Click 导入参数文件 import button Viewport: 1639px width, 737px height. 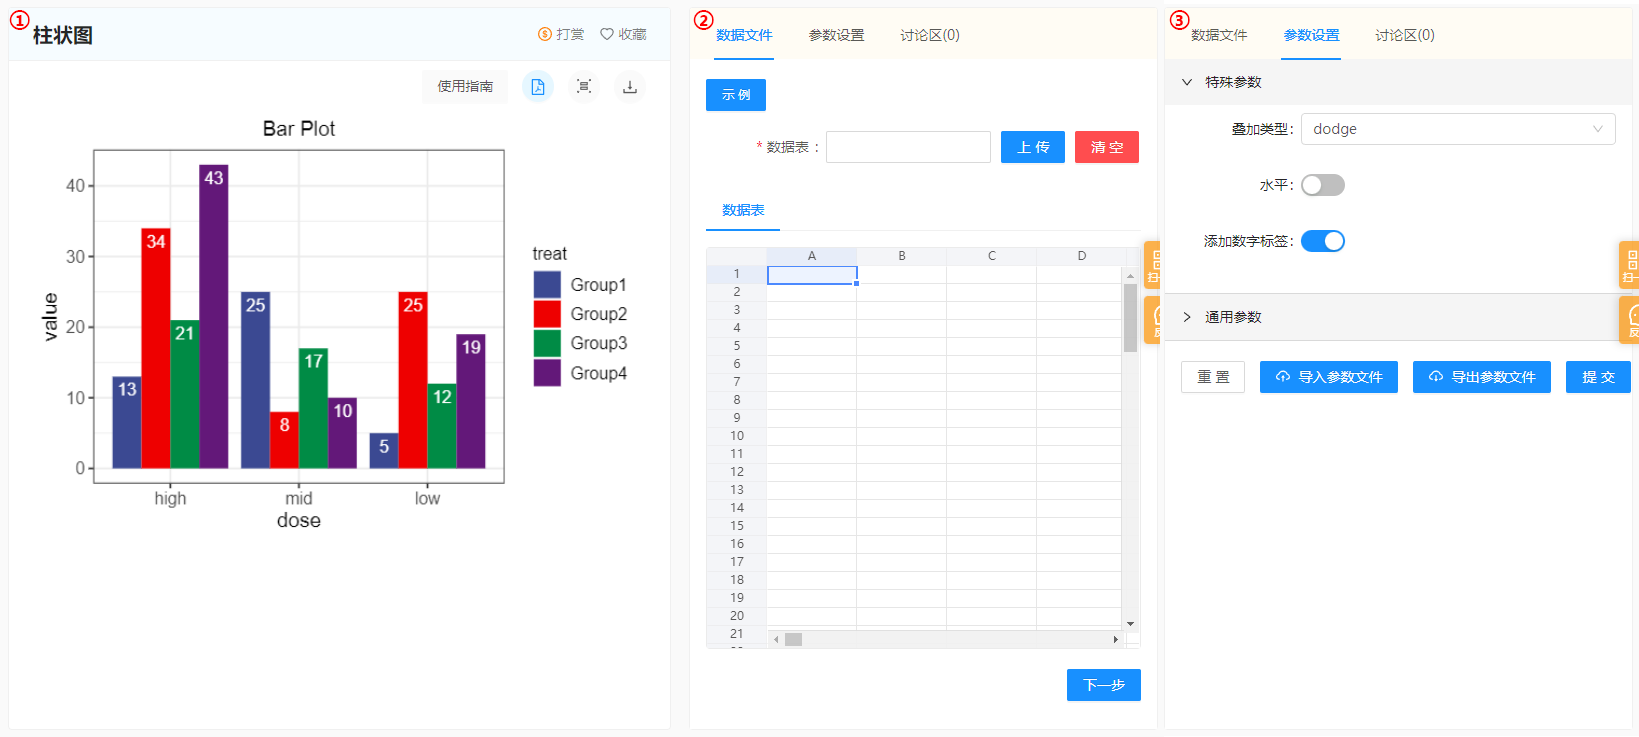(x=1329, y=377)
